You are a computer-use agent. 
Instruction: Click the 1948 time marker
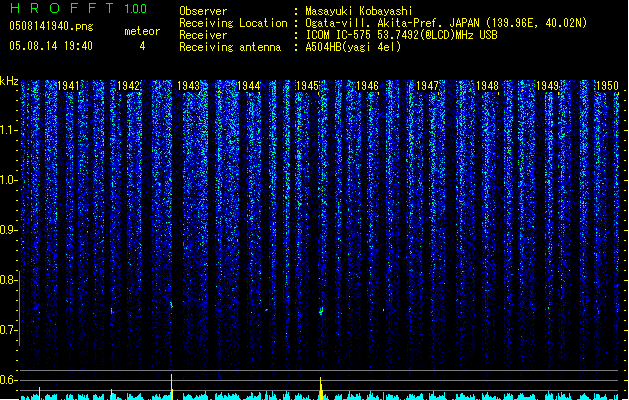click(x=487, y=86)
